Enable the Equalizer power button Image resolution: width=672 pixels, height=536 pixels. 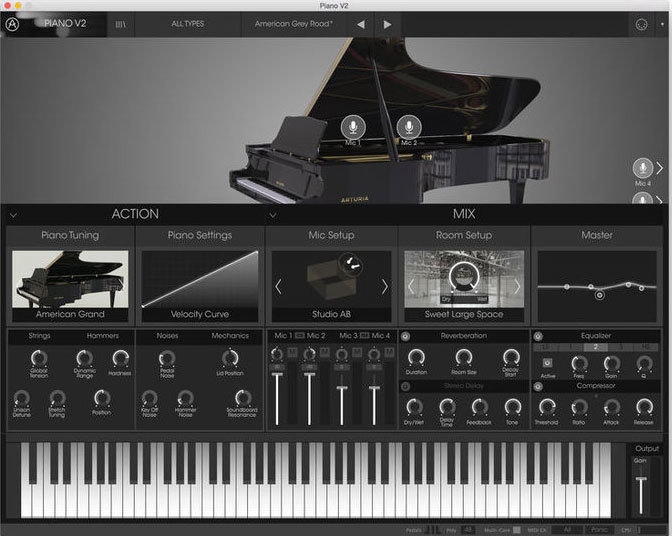539,336
